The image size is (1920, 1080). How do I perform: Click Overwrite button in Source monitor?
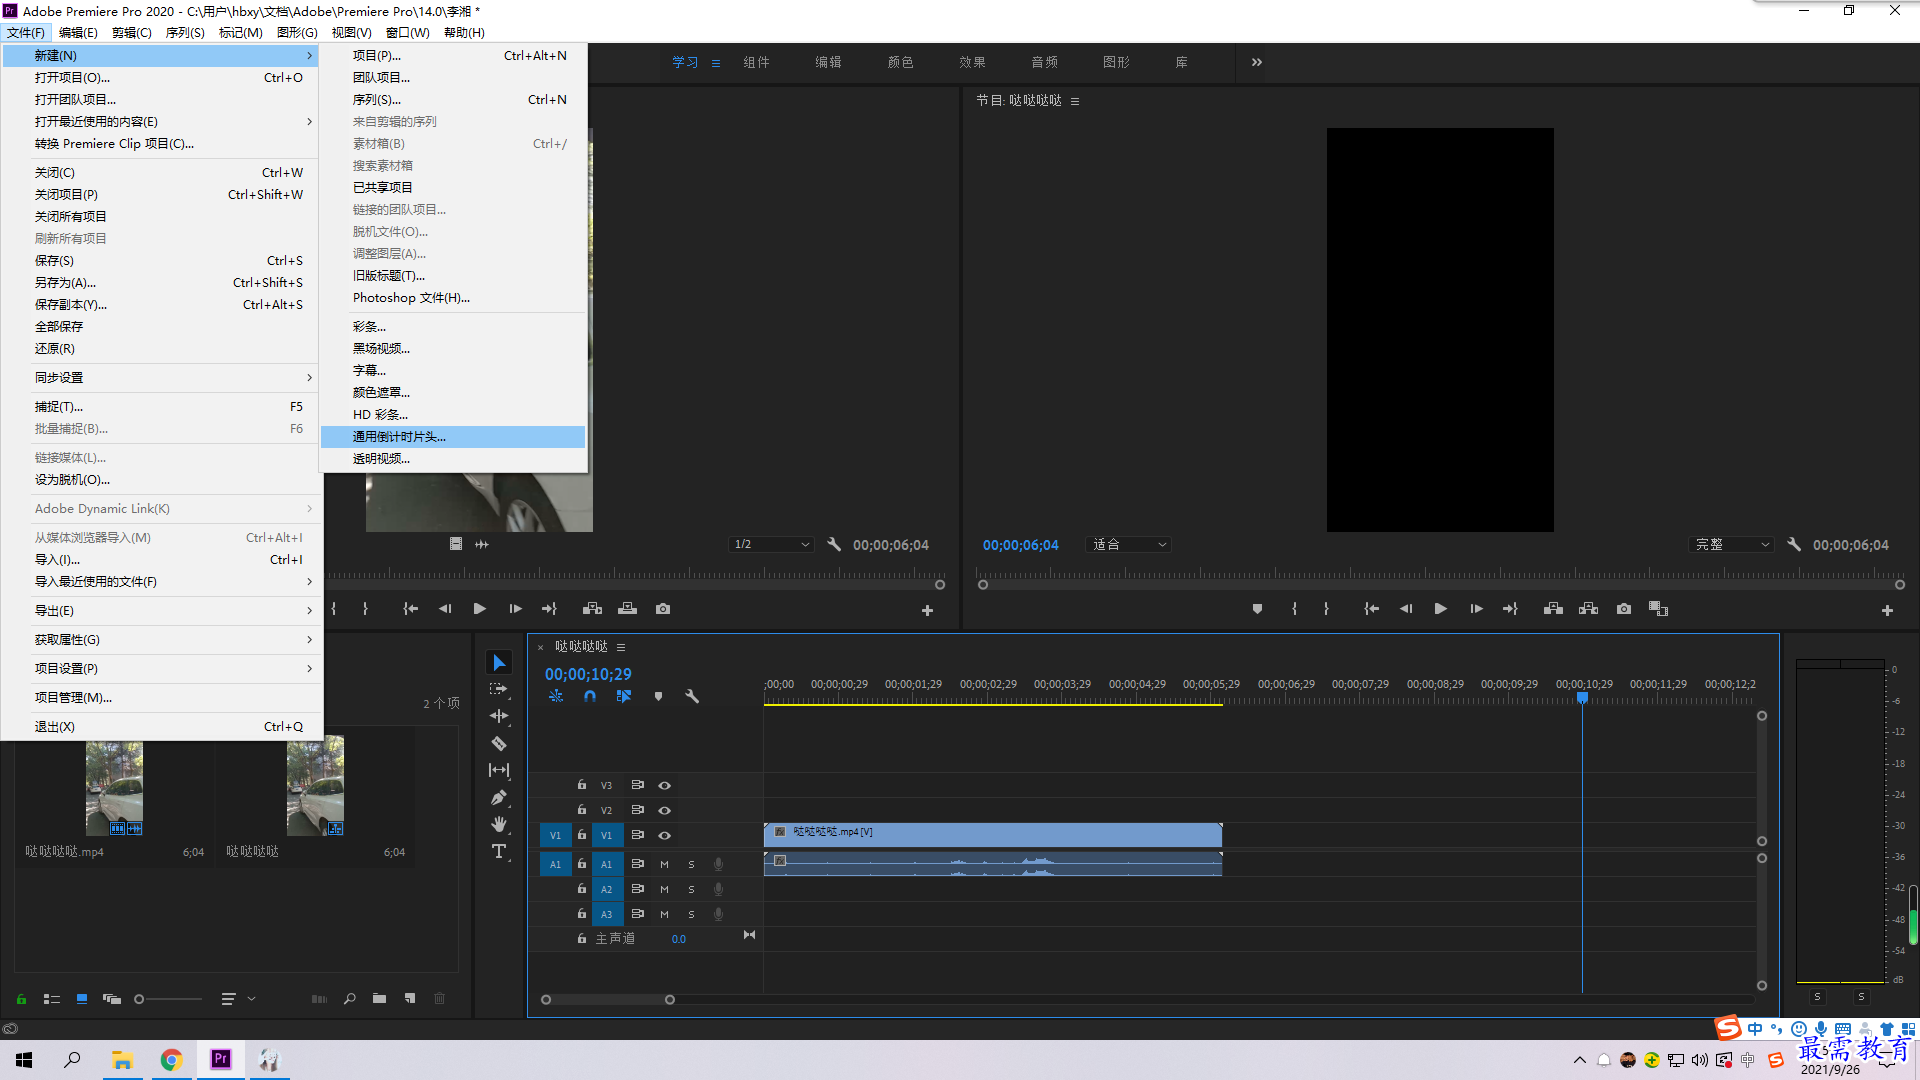click(x=627, y=609)
